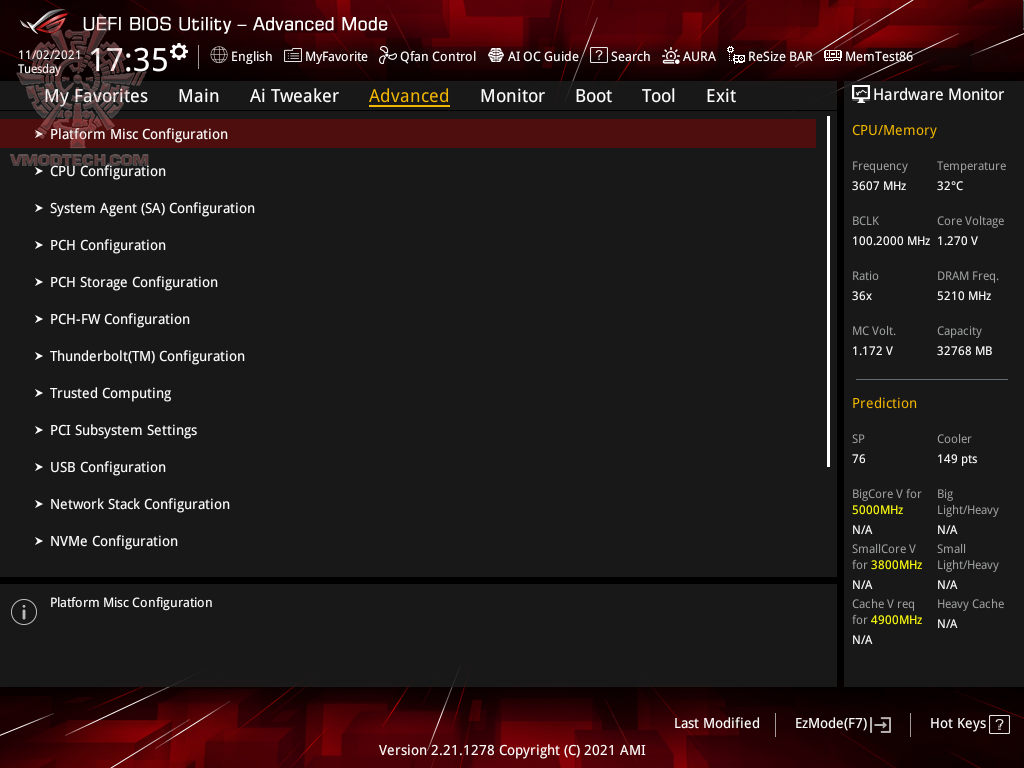The width and height of the screenshot is (1024, 768).
Task: Switch to the Main tab
Action: click(199, 95)
